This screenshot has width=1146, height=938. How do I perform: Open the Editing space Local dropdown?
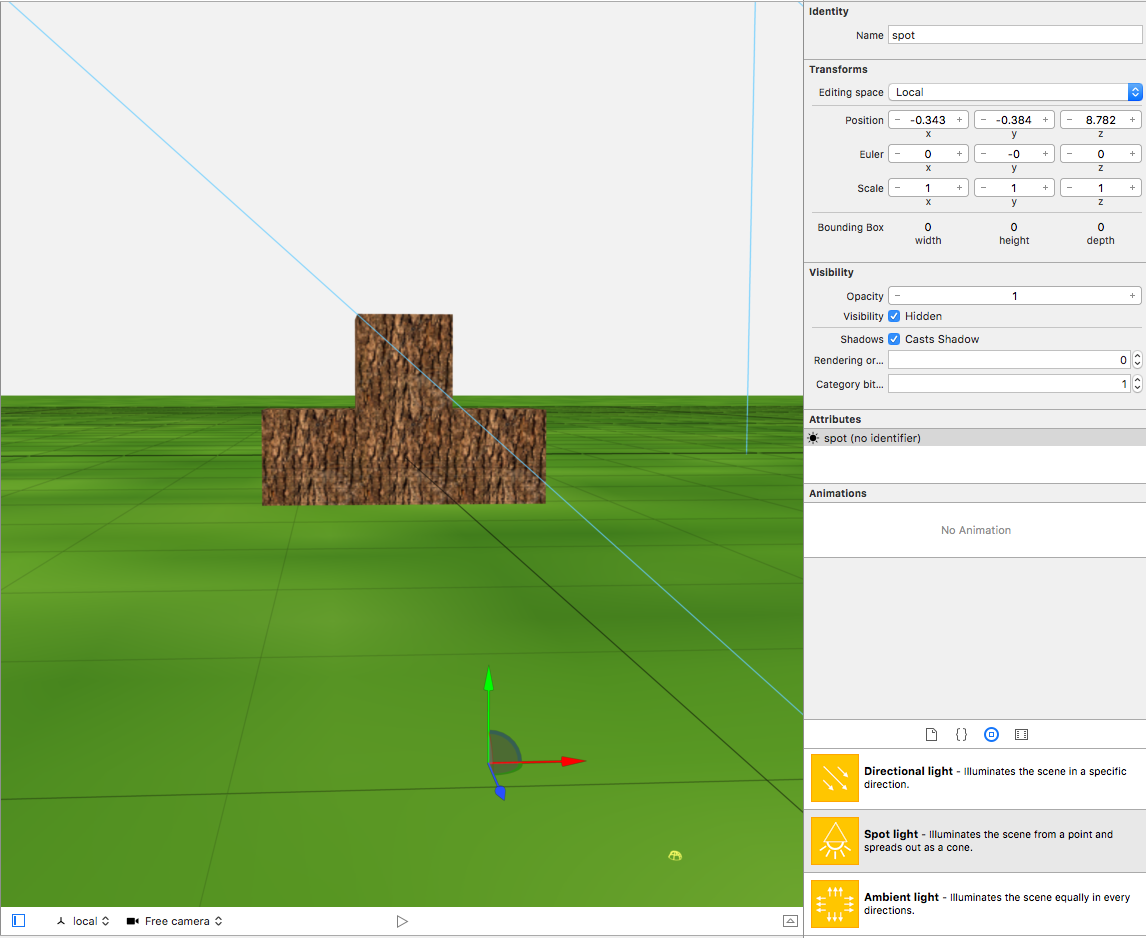(x=1014, y=92)
